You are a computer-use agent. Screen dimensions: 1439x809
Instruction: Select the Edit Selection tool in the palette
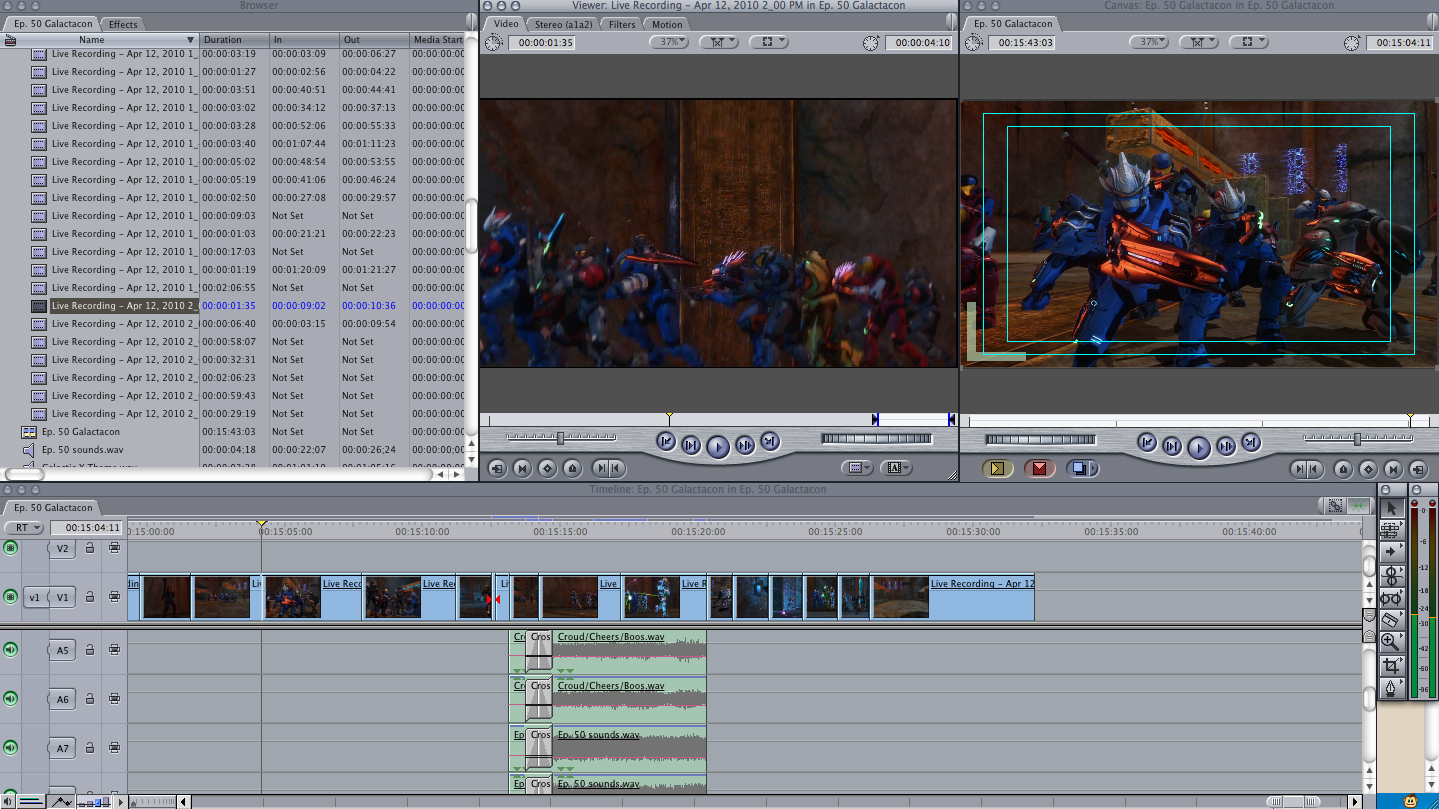(1391, 530)
